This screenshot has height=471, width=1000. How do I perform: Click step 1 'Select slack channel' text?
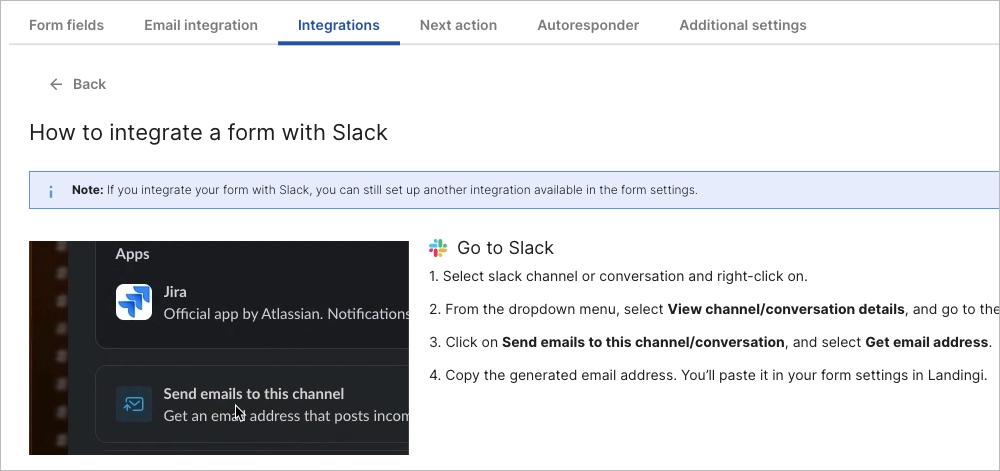(619, 277)
